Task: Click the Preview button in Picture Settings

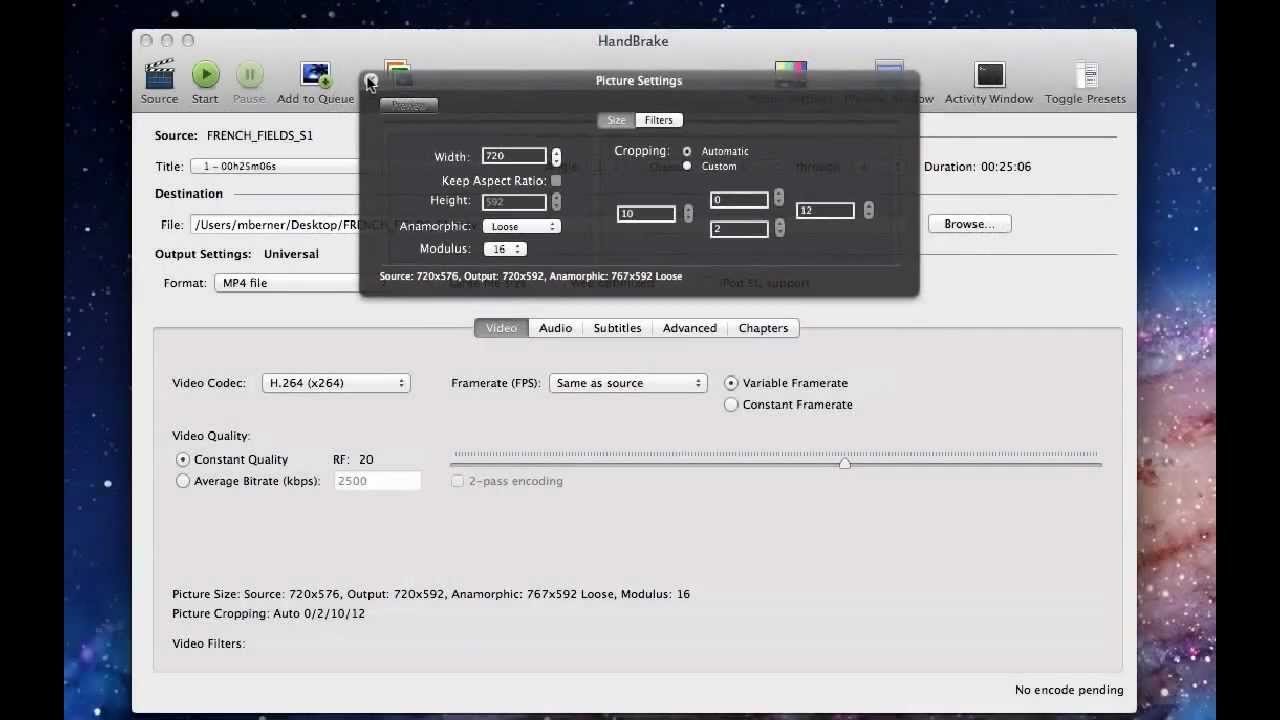Action: click(408, 106)
